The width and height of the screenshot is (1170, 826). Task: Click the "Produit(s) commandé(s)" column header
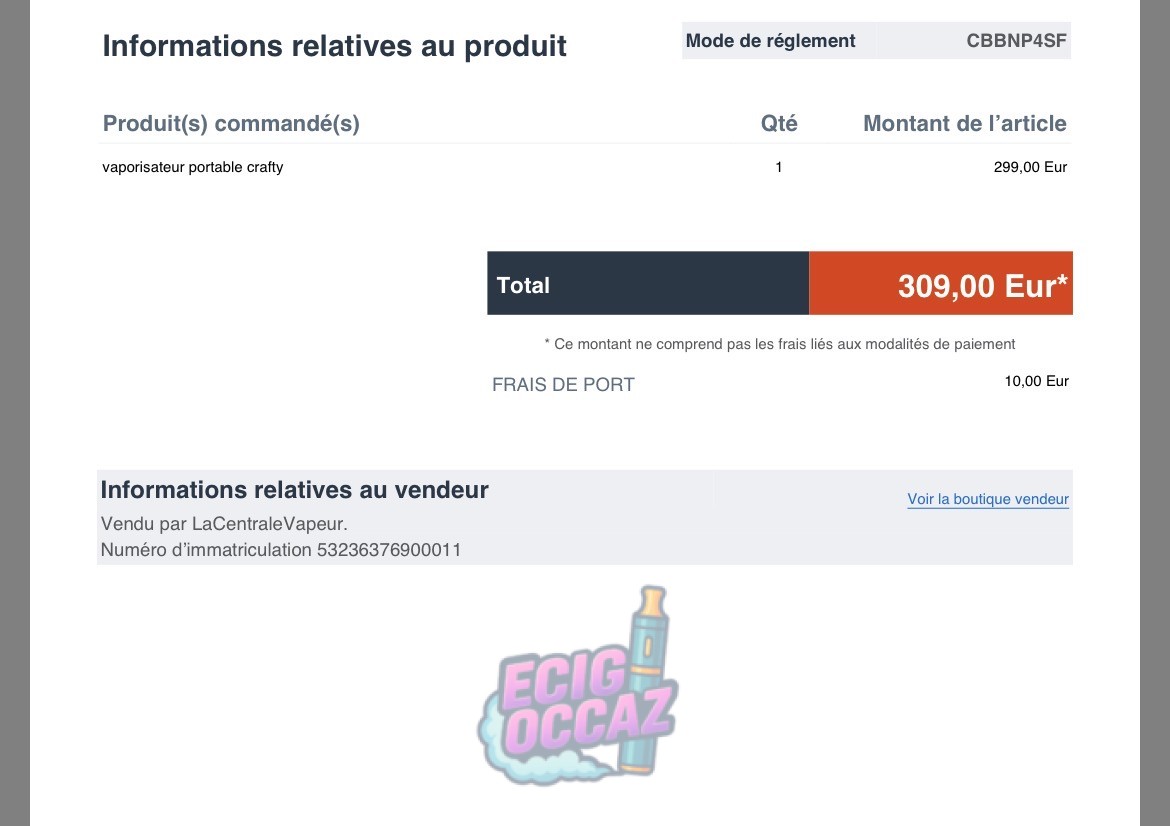tap(231, 124)
